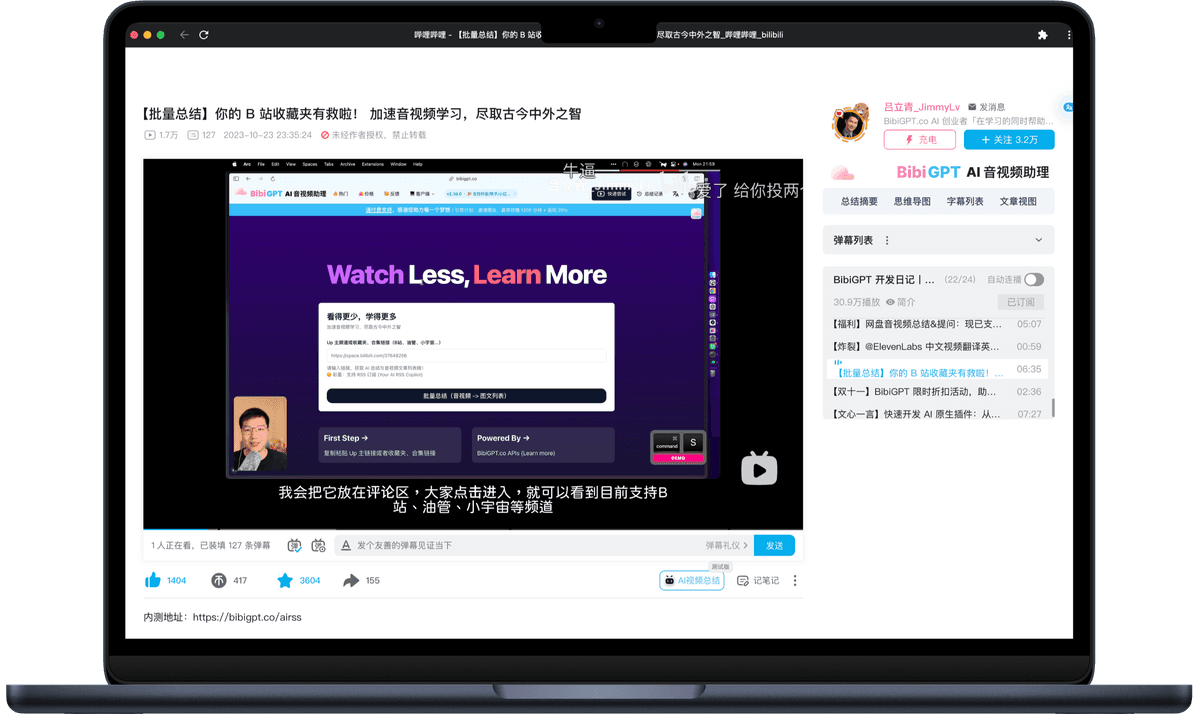Favorite the video with star icon
Image resolution: width=1200 pixels, height=714 pixels.
pos(285,580)
